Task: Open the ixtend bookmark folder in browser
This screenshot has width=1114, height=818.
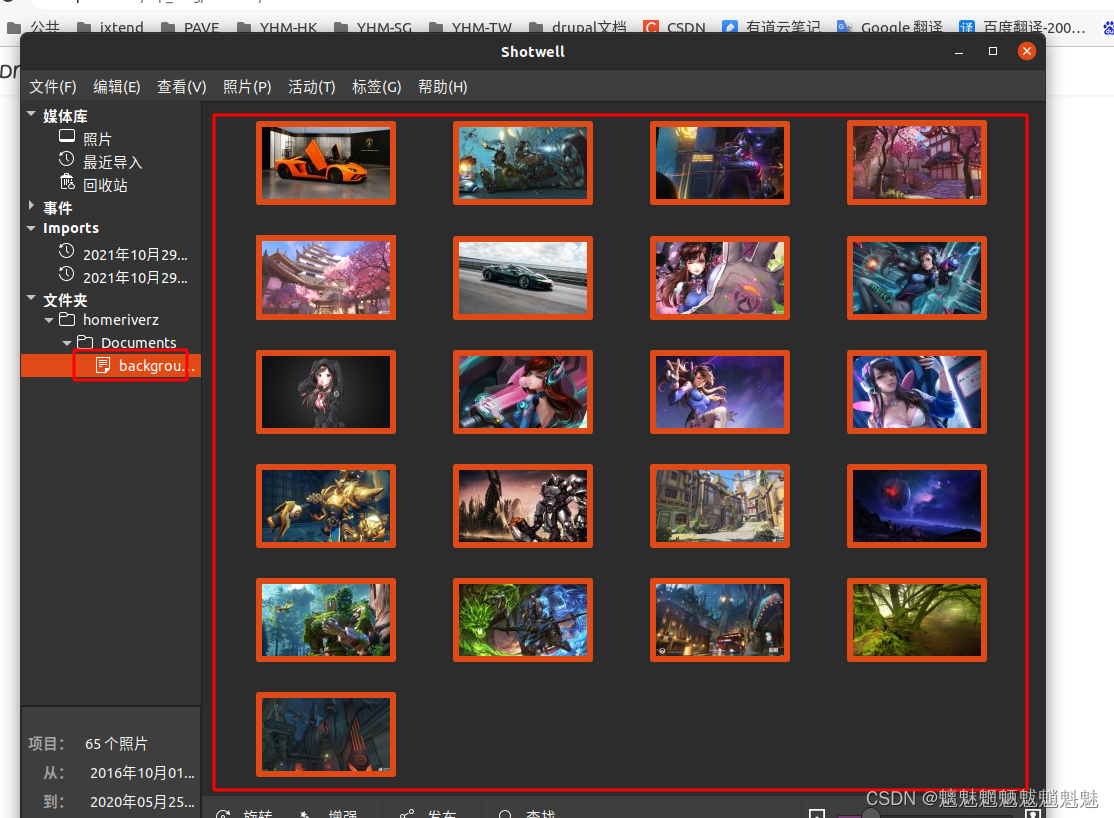Action: pyautogui.click(x=110, y=28)
